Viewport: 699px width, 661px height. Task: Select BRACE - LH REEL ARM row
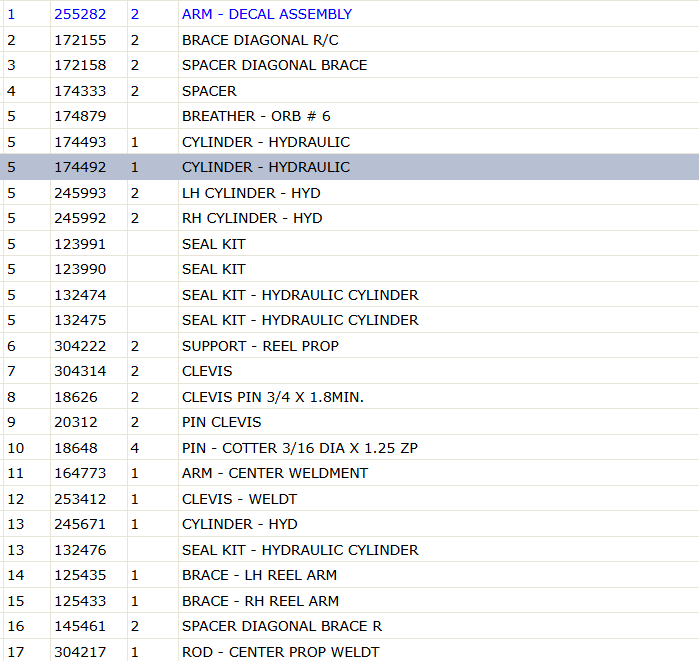tap(350, 575)
